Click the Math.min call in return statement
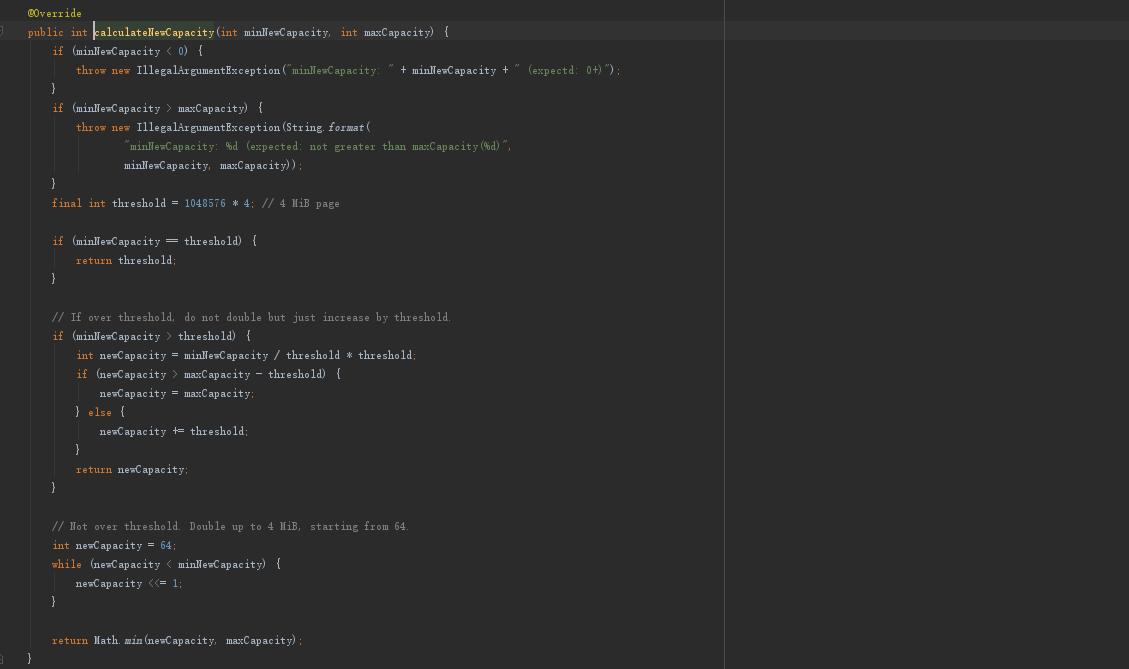This screenshot has height=669, width=1129. (x=116, y=640)
